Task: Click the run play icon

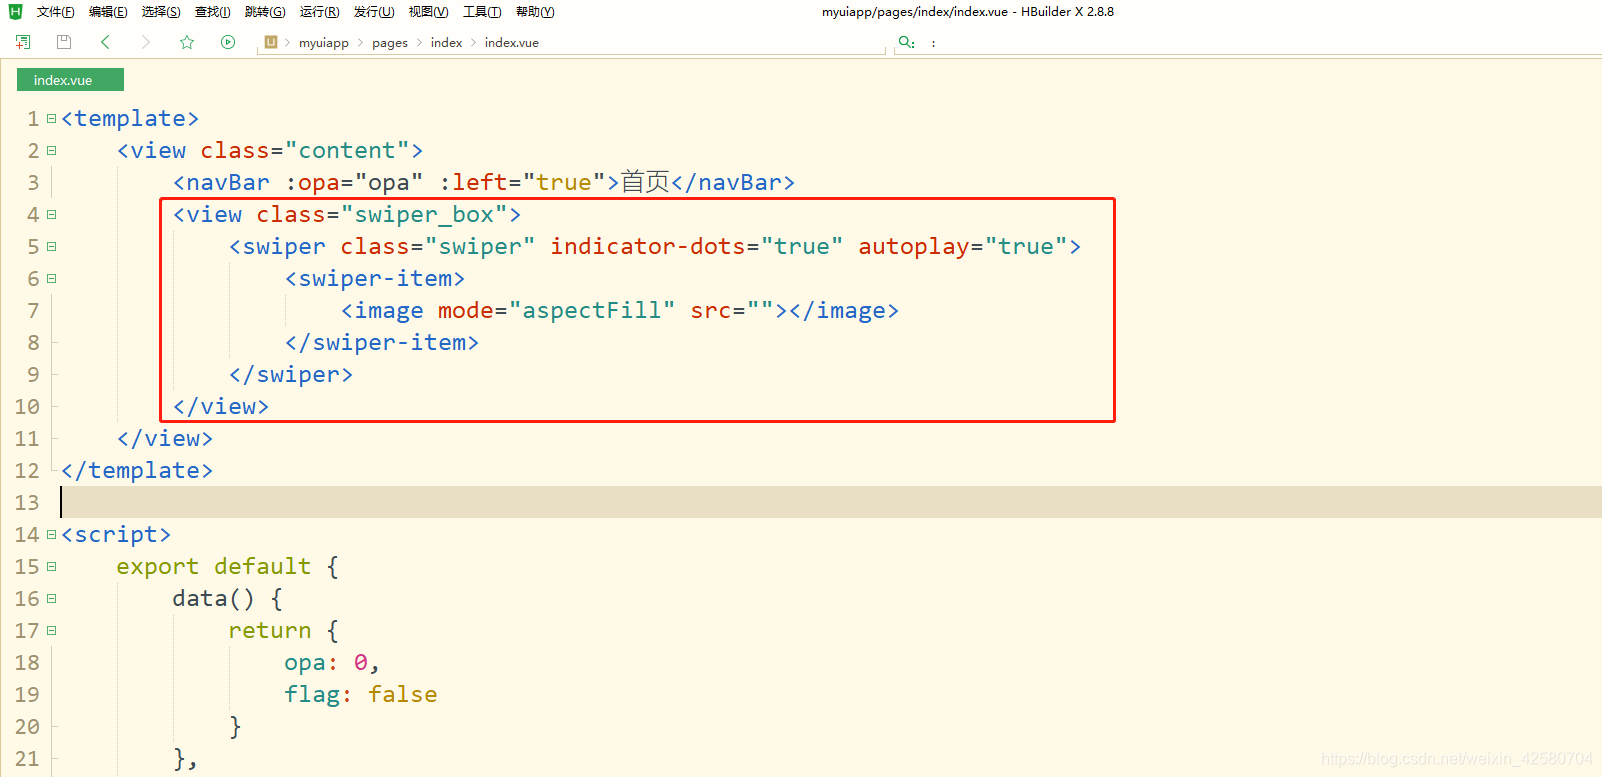Action: click(228, 42)
